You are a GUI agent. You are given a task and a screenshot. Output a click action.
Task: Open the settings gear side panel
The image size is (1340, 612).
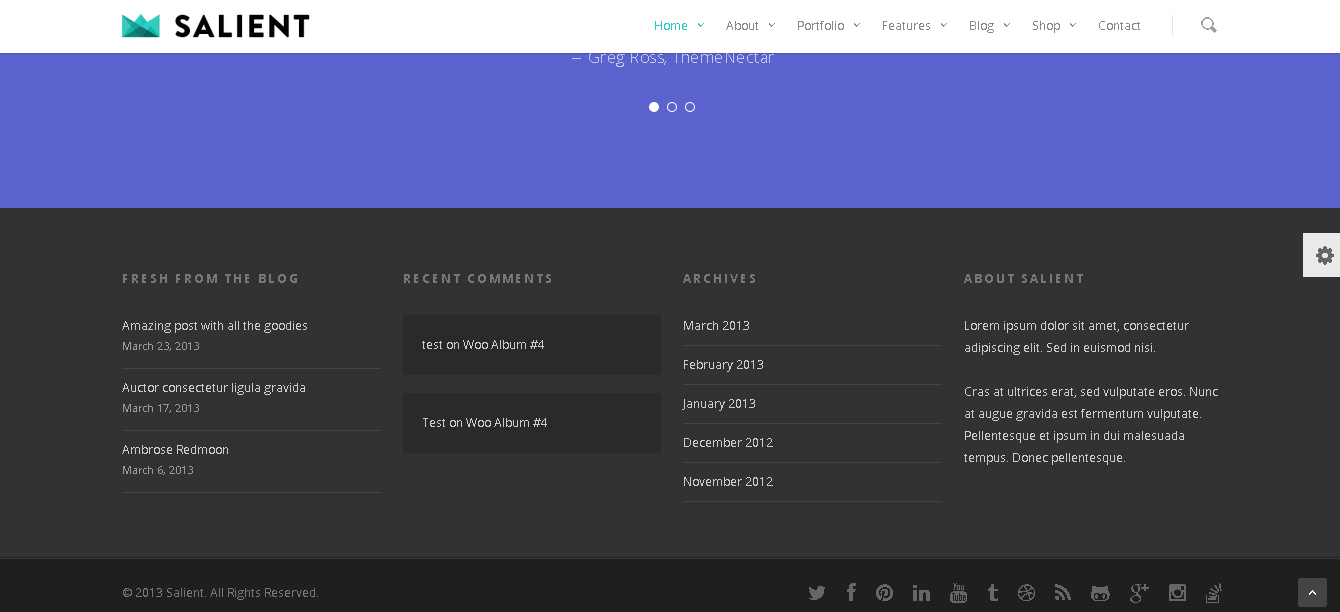click(x=1324, y=255)
